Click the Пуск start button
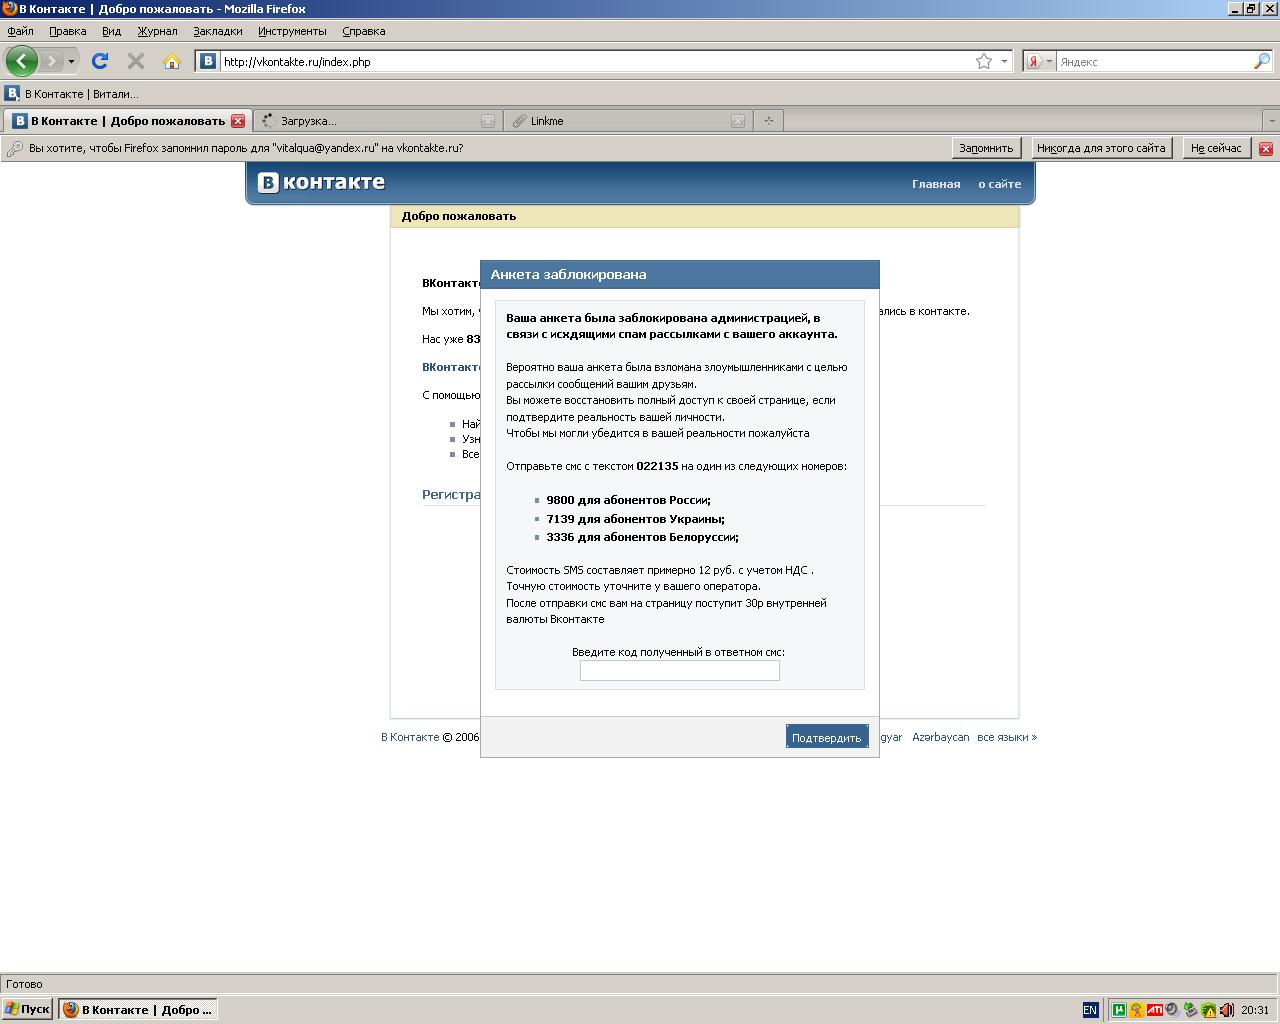Viewport: 1280px width, 1024px height. (x=27, y=1009)
